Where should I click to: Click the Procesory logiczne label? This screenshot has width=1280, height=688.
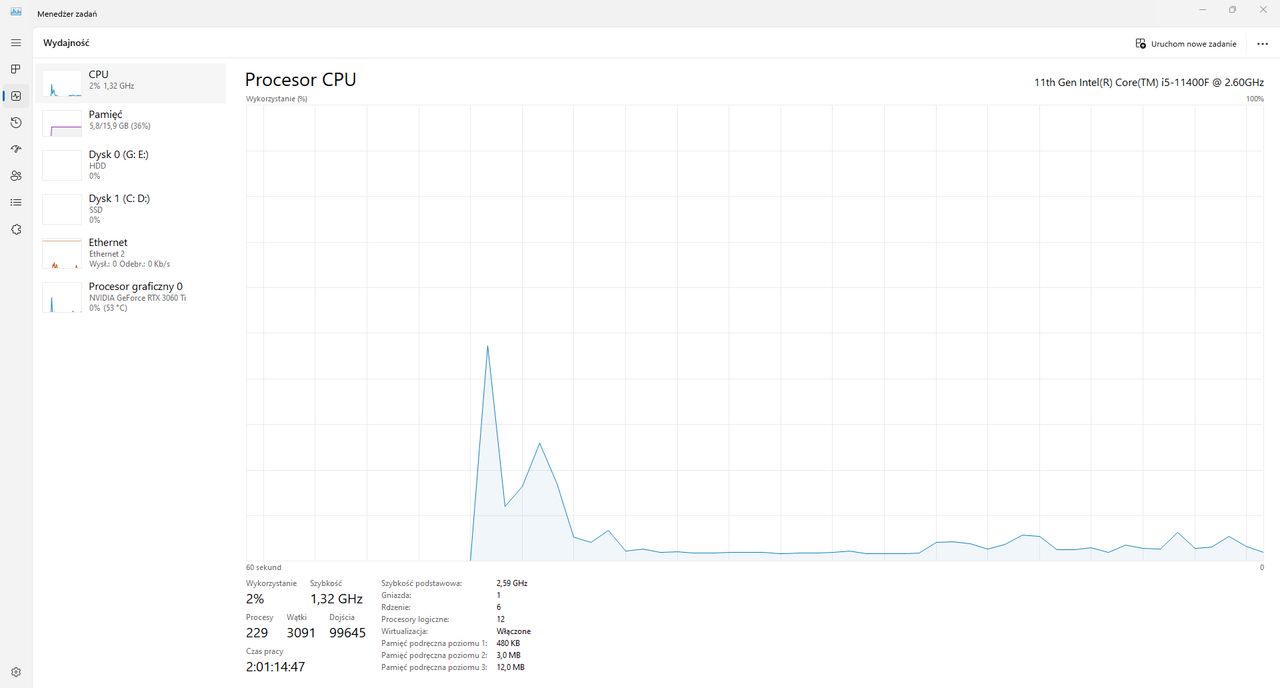(x=415, y=619)
